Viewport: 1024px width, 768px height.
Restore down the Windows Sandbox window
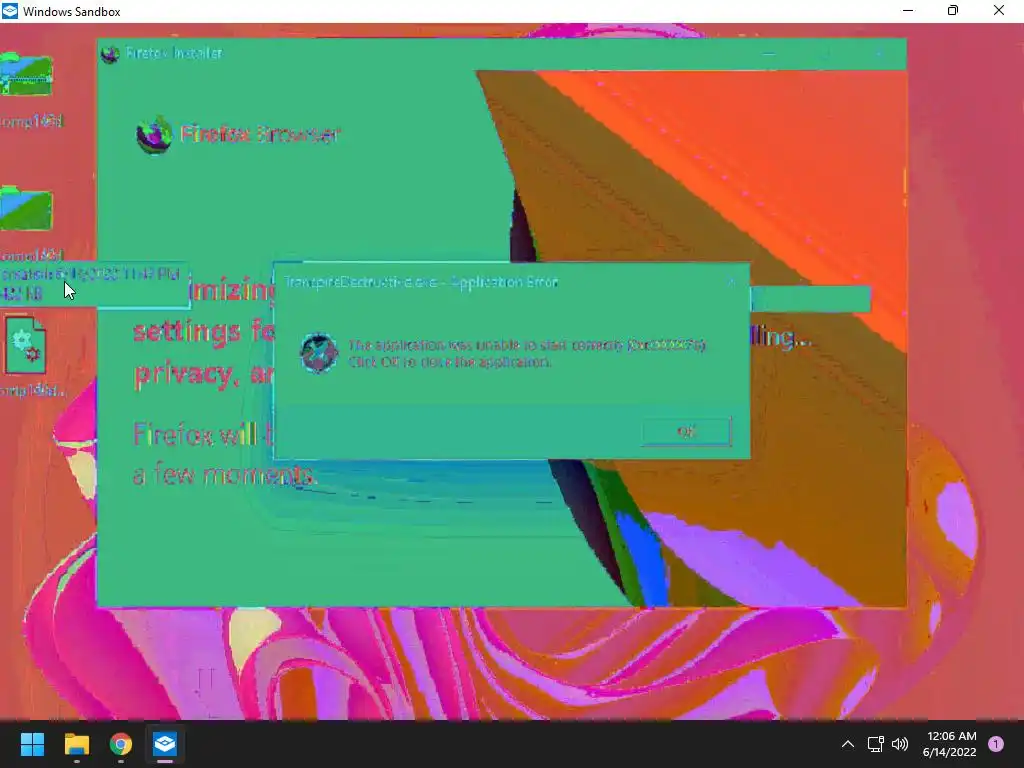click(953, 10)
